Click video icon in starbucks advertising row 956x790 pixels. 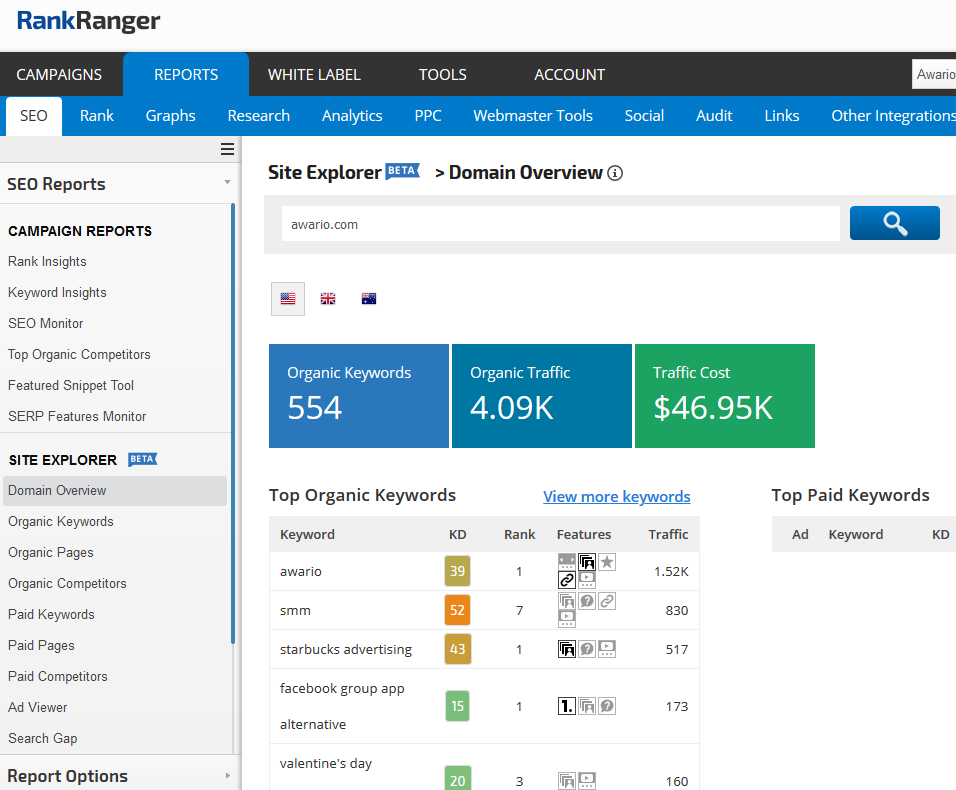point(607,649)
